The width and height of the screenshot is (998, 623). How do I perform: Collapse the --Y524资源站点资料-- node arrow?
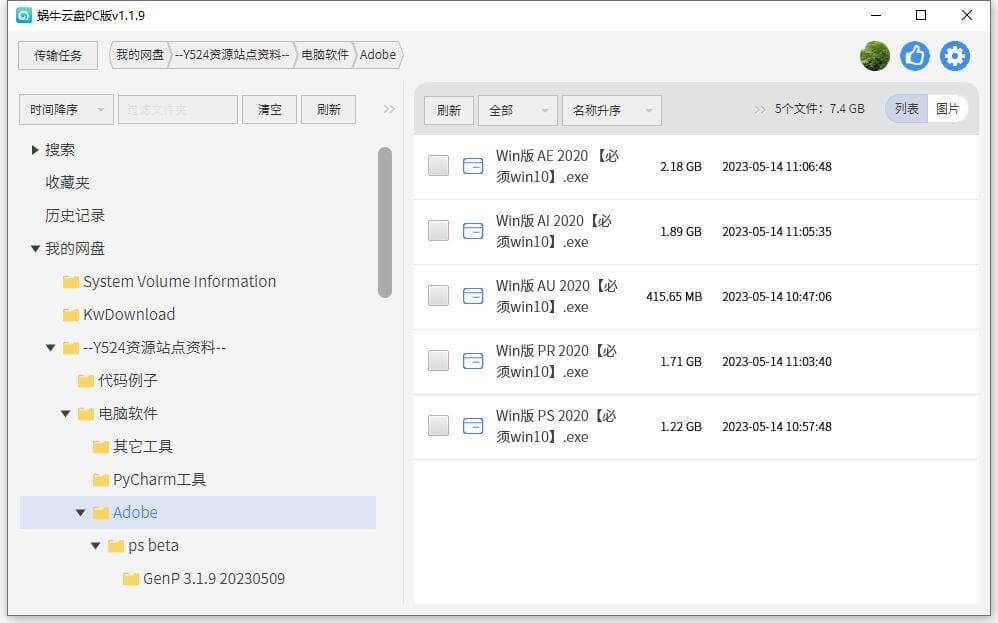click(x=50, y=348)
